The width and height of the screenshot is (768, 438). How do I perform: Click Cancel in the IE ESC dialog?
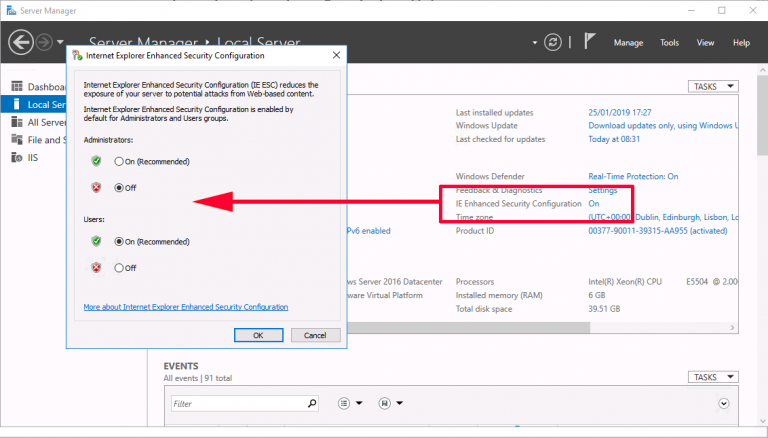pos(315,335)
